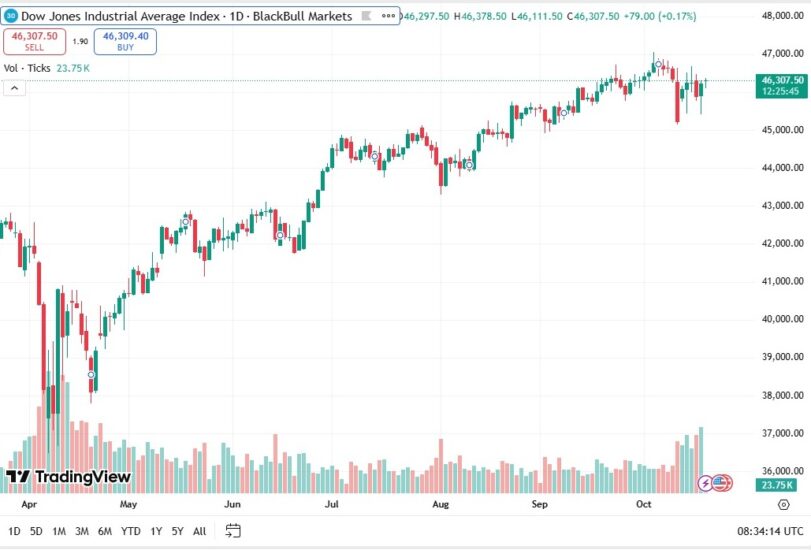
Task: Click the Vol · Ticks indicator label
Action: 26,68
